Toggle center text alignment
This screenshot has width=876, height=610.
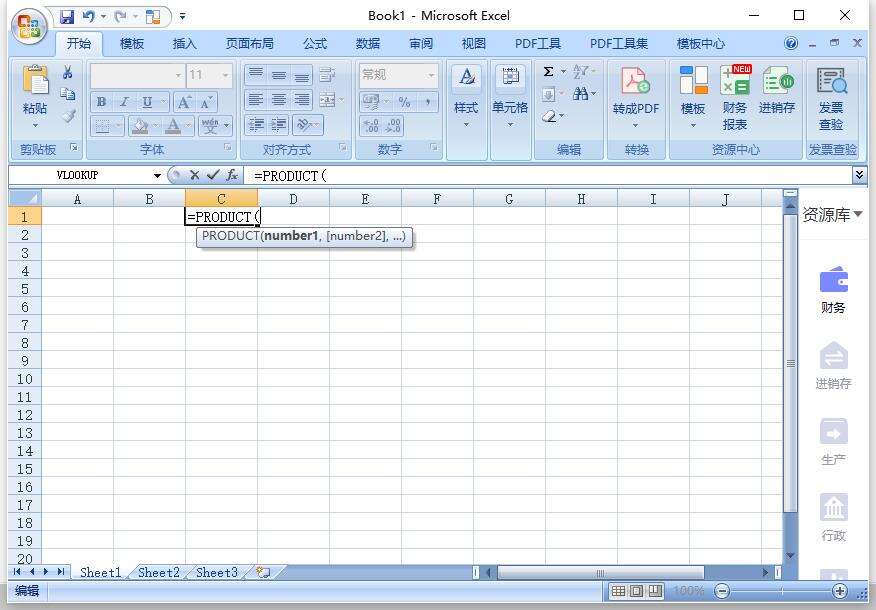[279, 100]
